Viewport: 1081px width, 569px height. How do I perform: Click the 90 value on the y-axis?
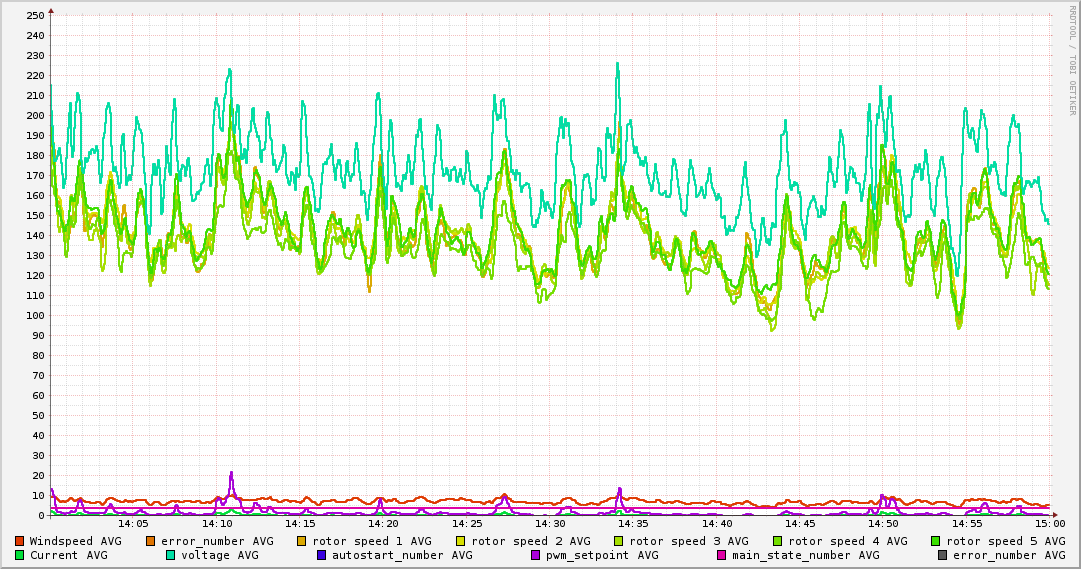point(38,336)
